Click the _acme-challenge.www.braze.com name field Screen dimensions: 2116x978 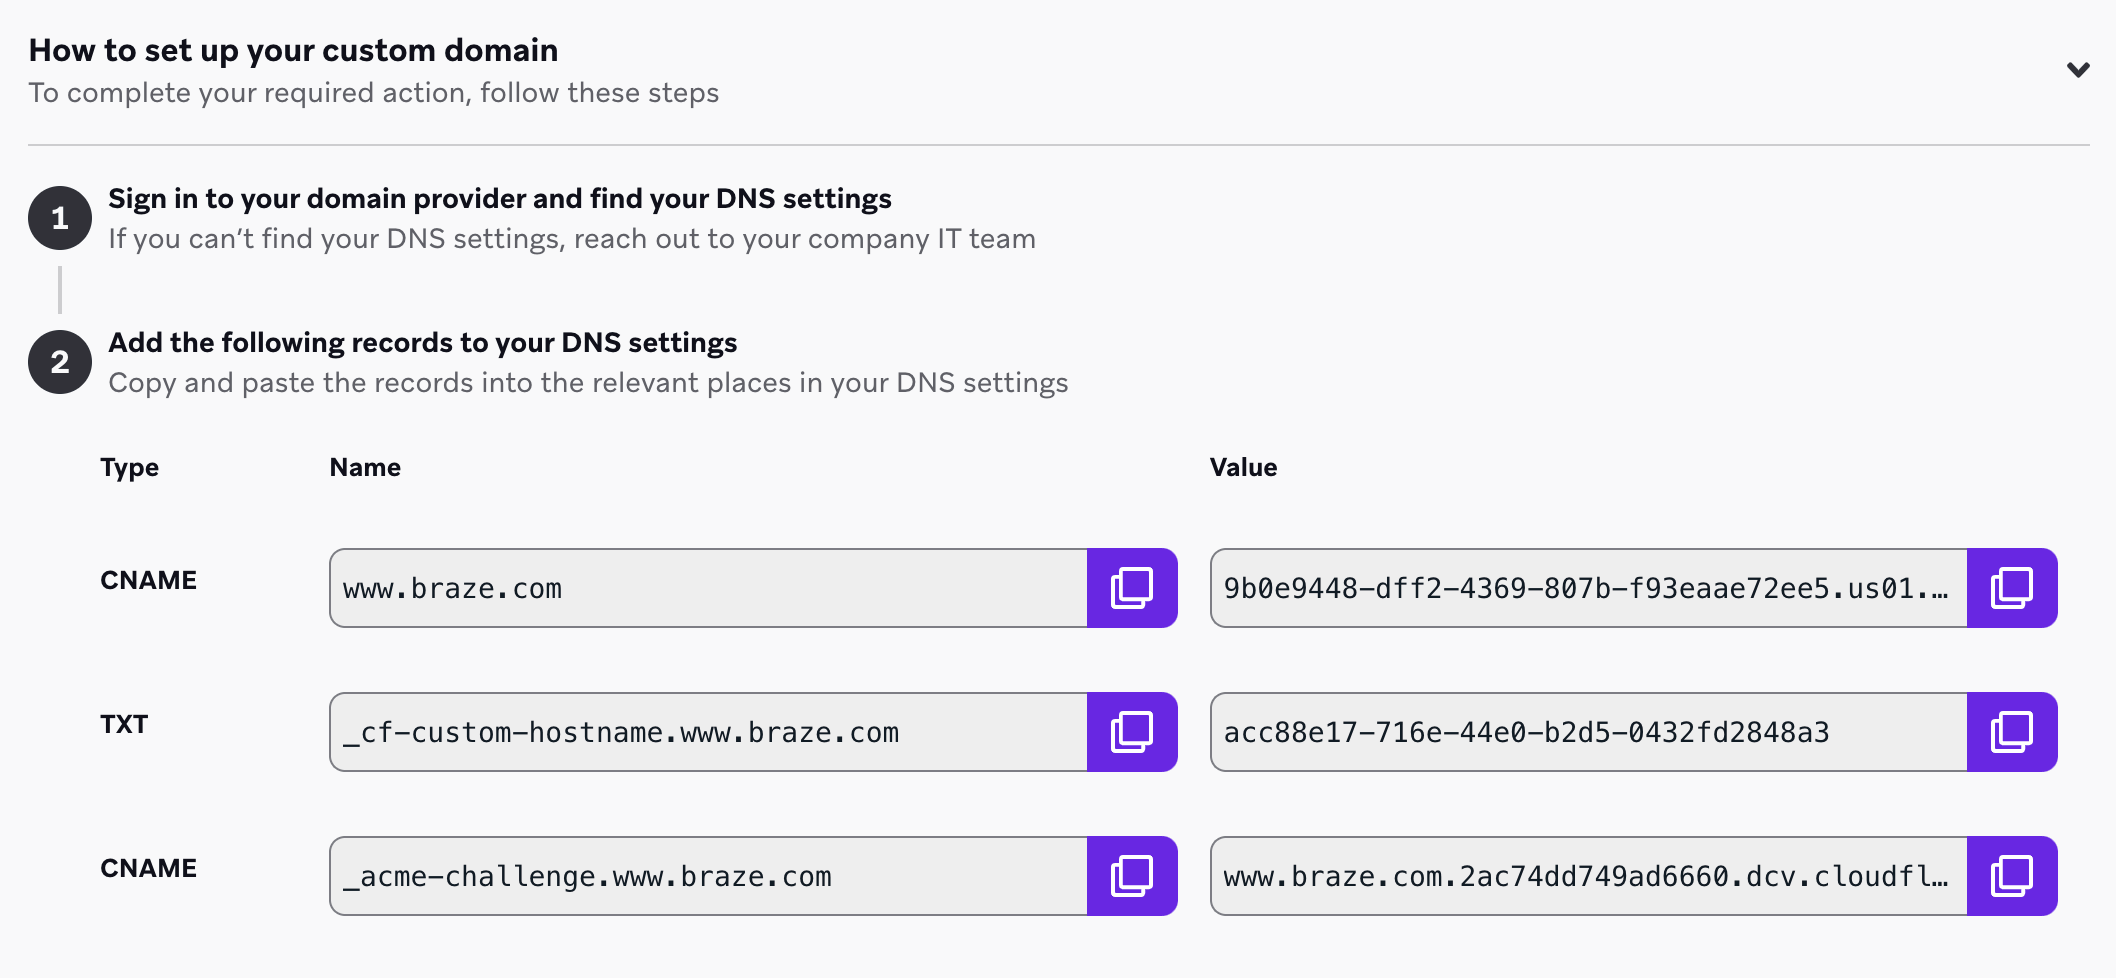coord(708,876)
